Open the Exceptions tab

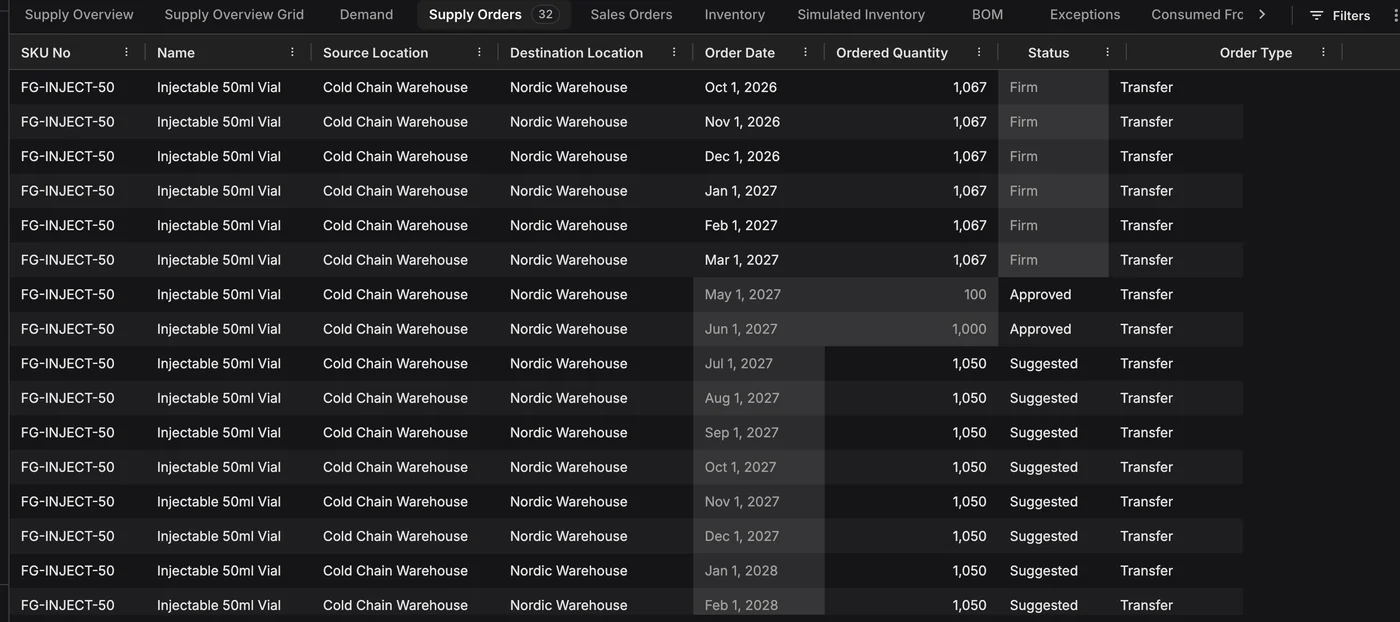1085,14
